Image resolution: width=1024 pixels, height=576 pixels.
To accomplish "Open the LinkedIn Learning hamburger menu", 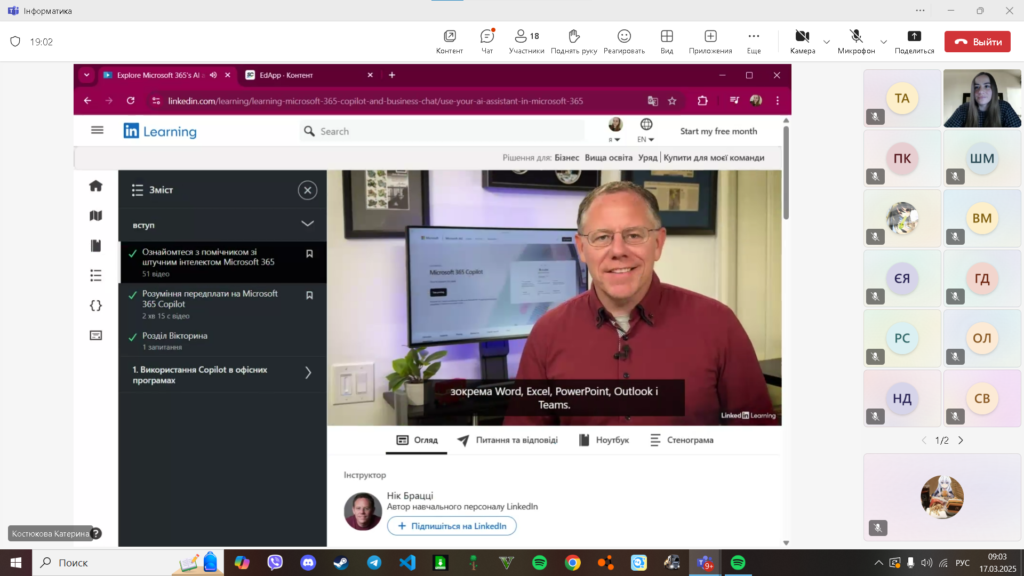I will point(97,131).
